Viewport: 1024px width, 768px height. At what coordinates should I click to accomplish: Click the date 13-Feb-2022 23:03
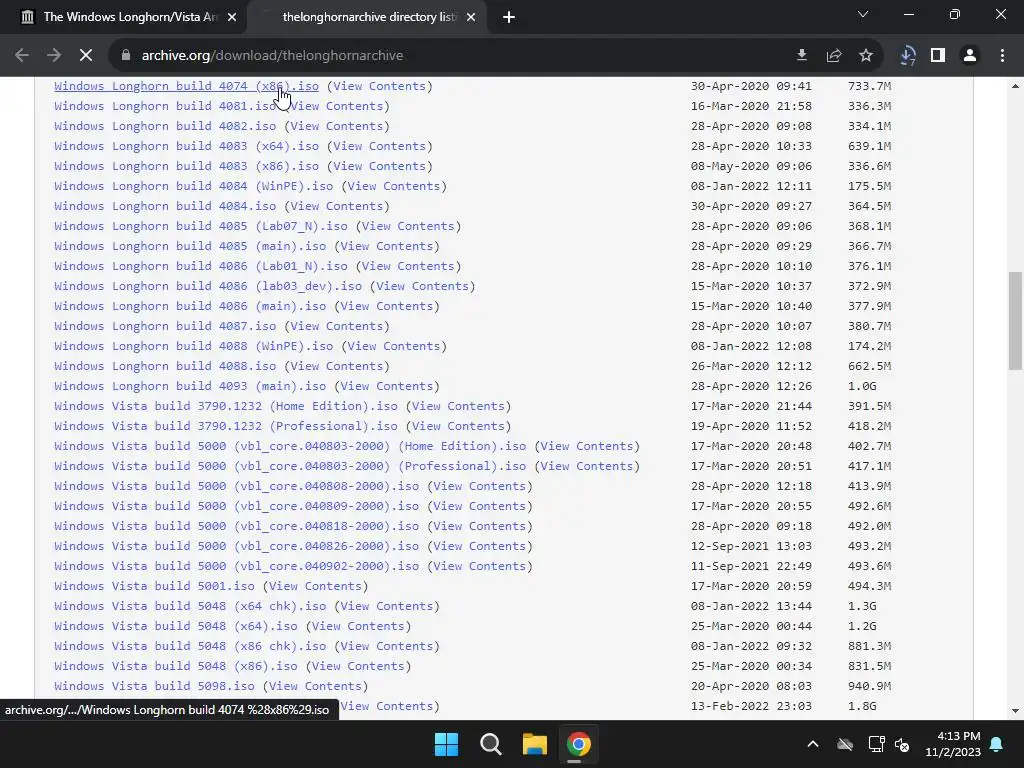pyautogui.click(x=751, y=706)
